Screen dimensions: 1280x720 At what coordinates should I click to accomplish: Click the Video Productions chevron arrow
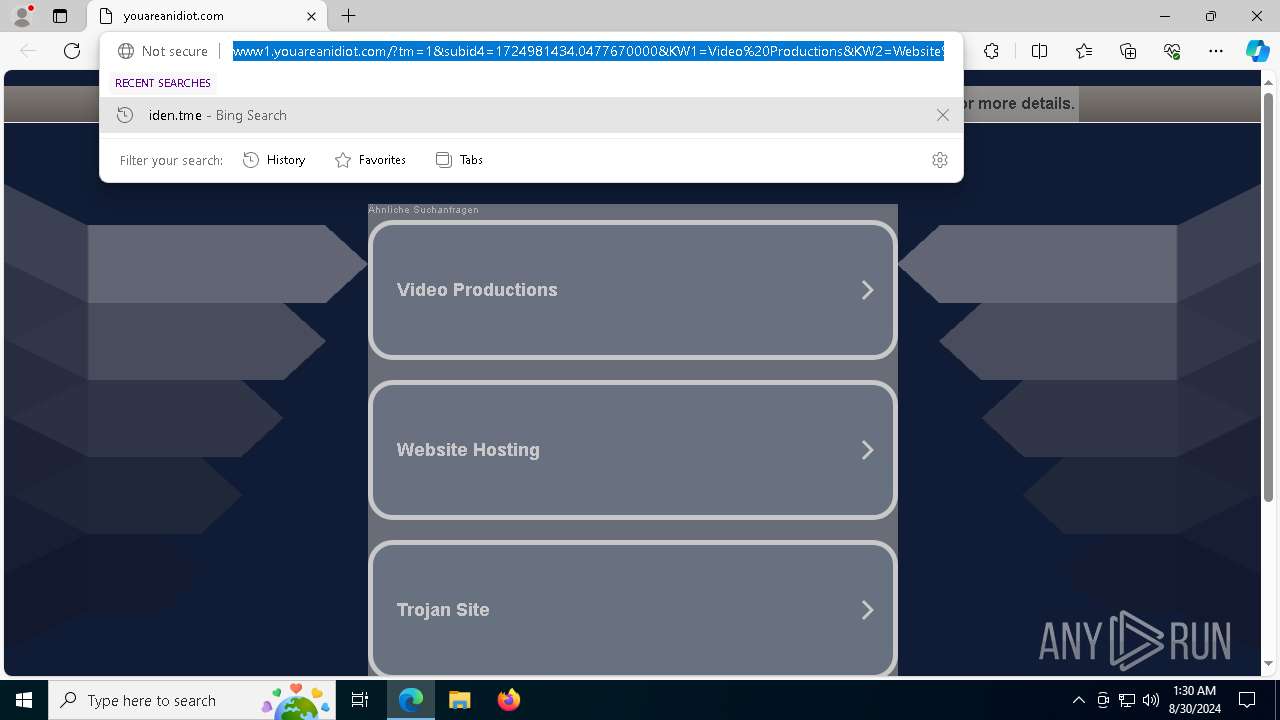coord(867,290)
